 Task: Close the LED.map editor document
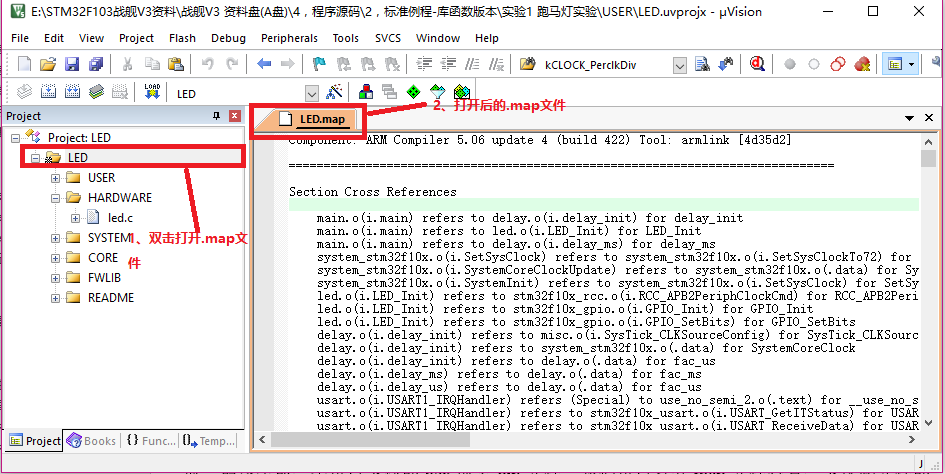click(x=929, y=118)
